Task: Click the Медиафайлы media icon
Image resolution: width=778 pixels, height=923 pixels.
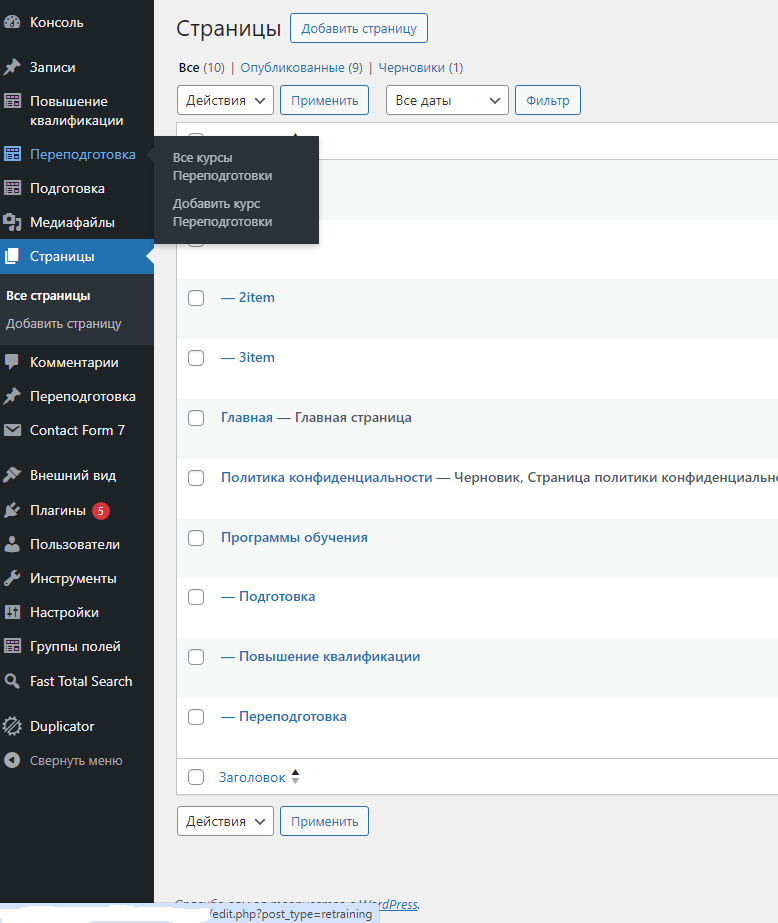Action: pos(12,223)
